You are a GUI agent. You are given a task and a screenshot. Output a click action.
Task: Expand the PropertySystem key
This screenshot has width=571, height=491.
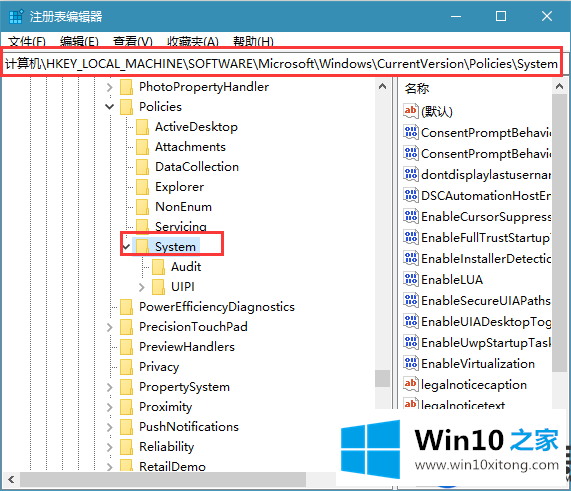coord(109,388)
